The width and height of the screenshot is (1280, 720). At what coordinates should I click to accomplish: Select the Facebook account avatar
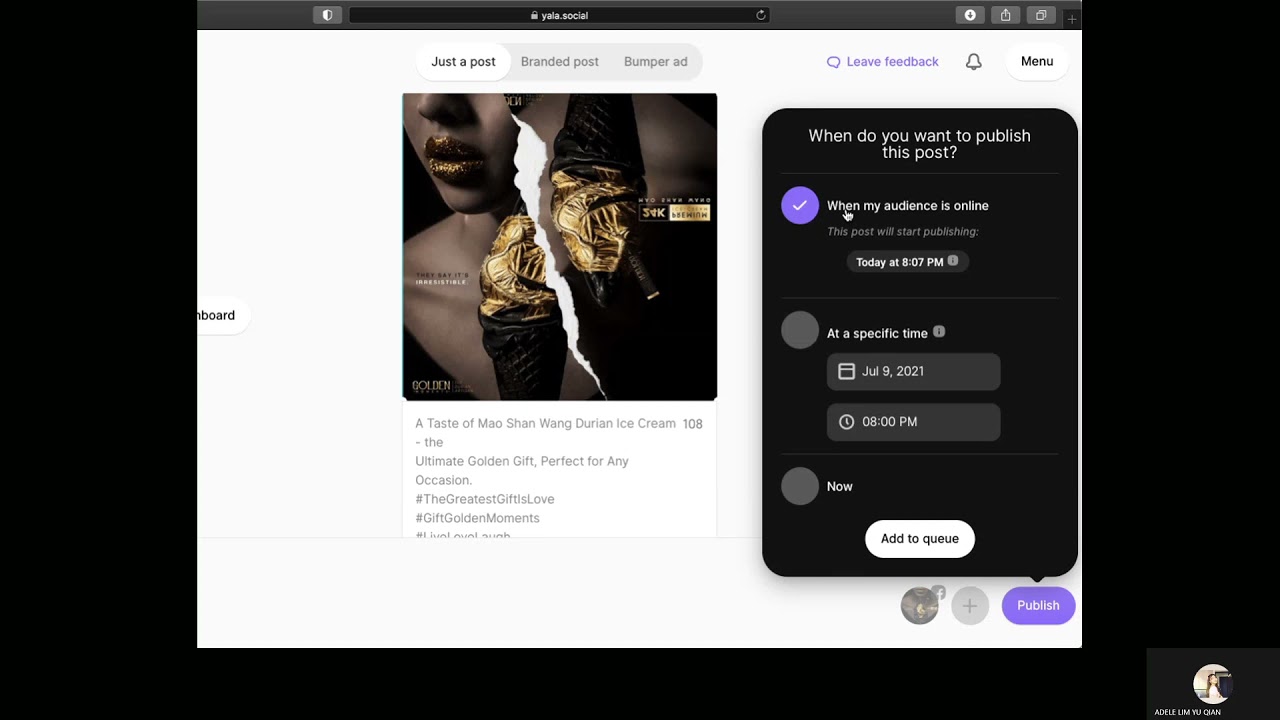coord(920,605)
